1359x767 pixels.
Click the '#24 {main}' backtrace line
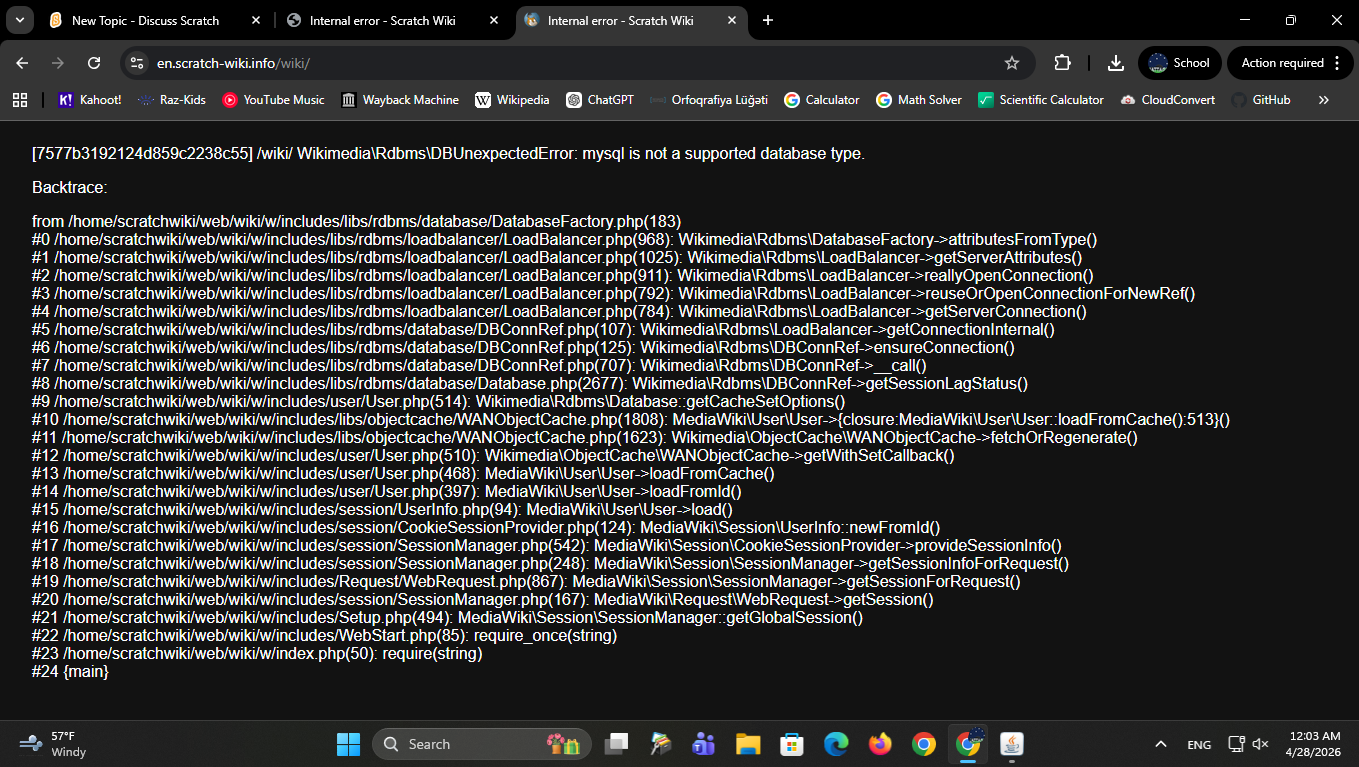pyautogui.click(x=70, y=672)
